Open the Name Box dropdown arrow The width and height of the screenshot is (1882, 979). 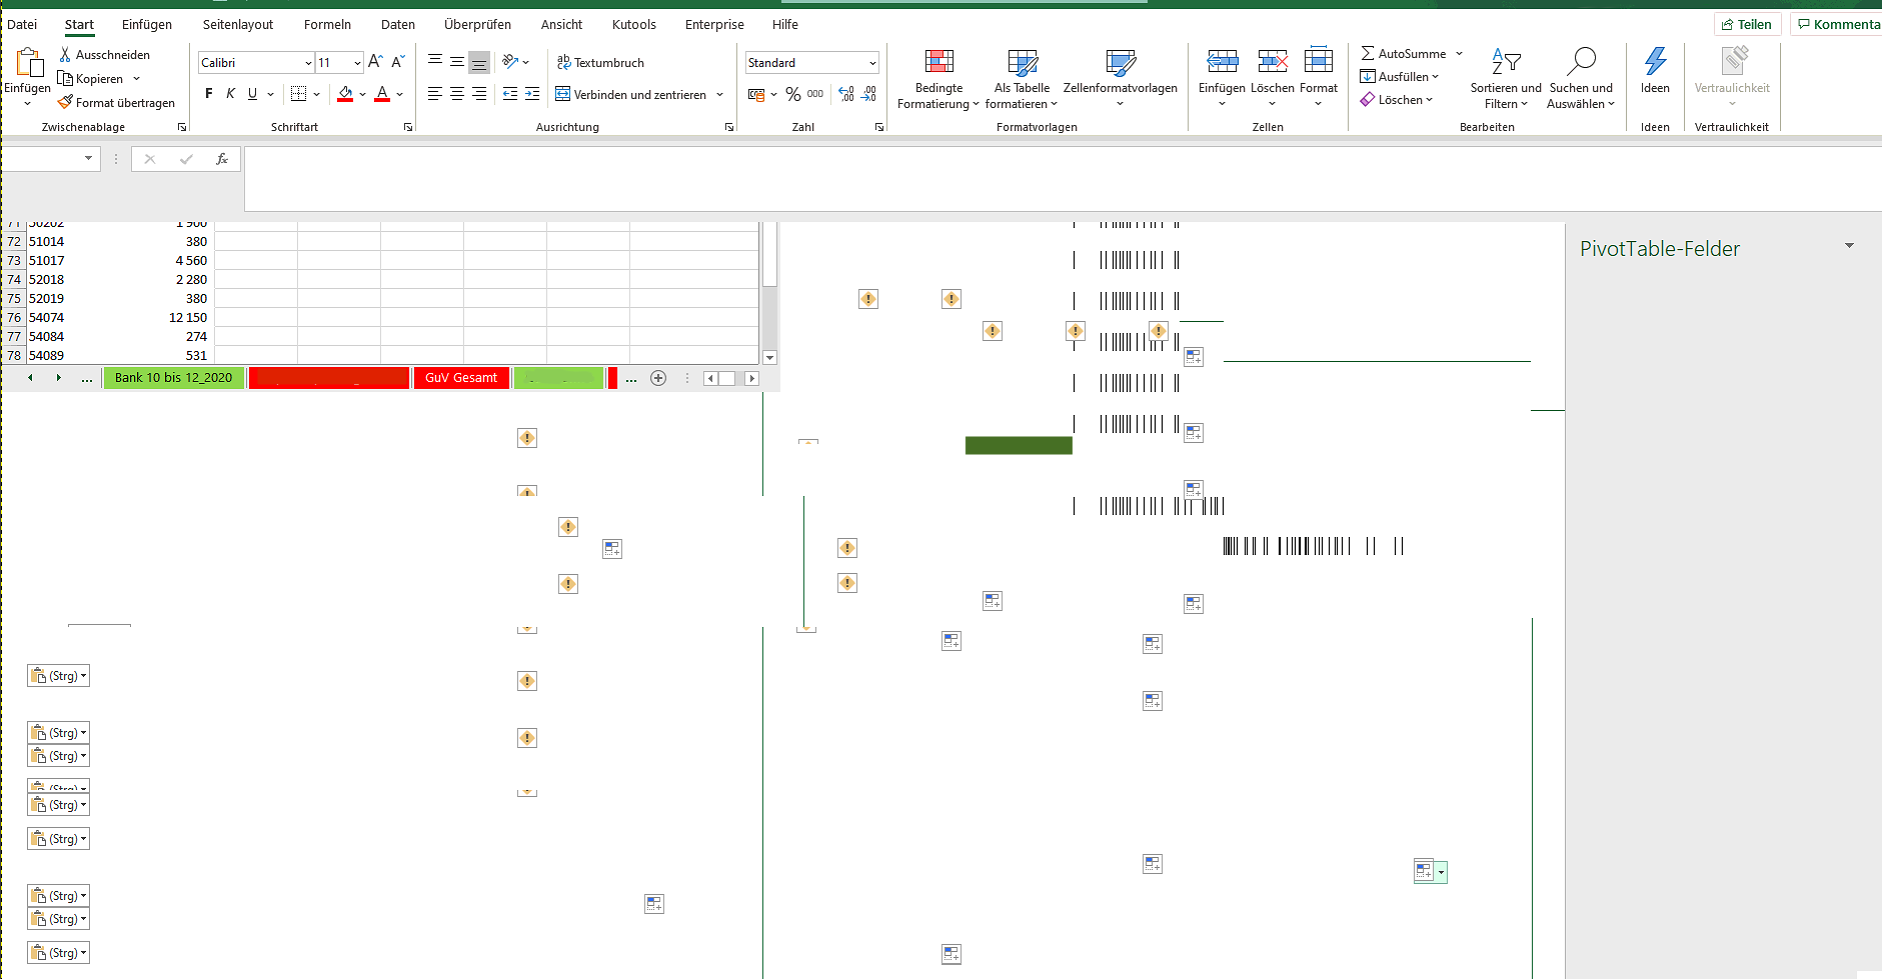point(88,159)
